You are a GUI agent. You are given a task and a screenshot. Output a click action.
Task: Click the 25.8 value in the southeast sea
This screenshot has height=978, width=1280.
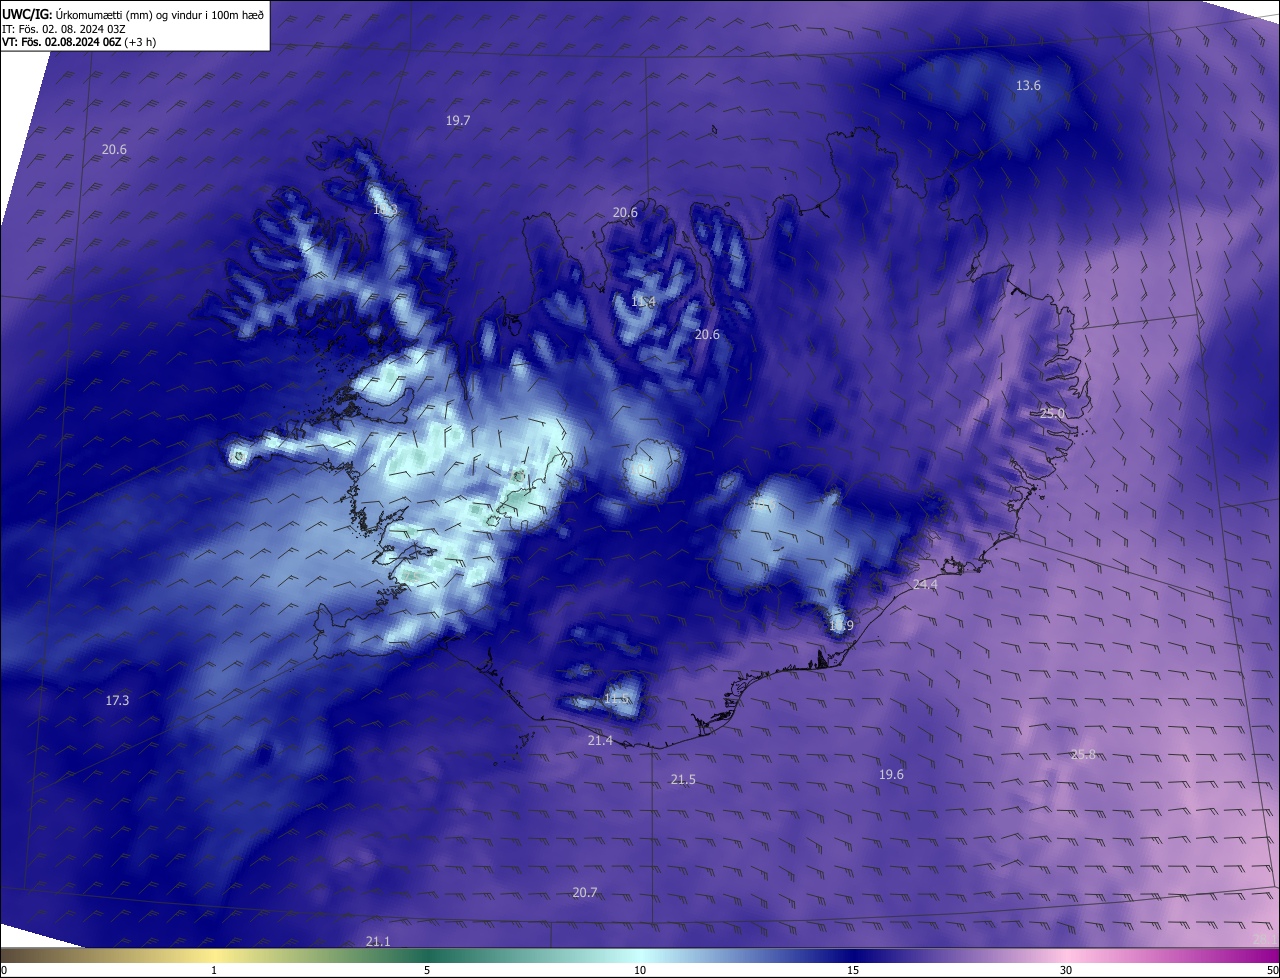point(1083,755)
